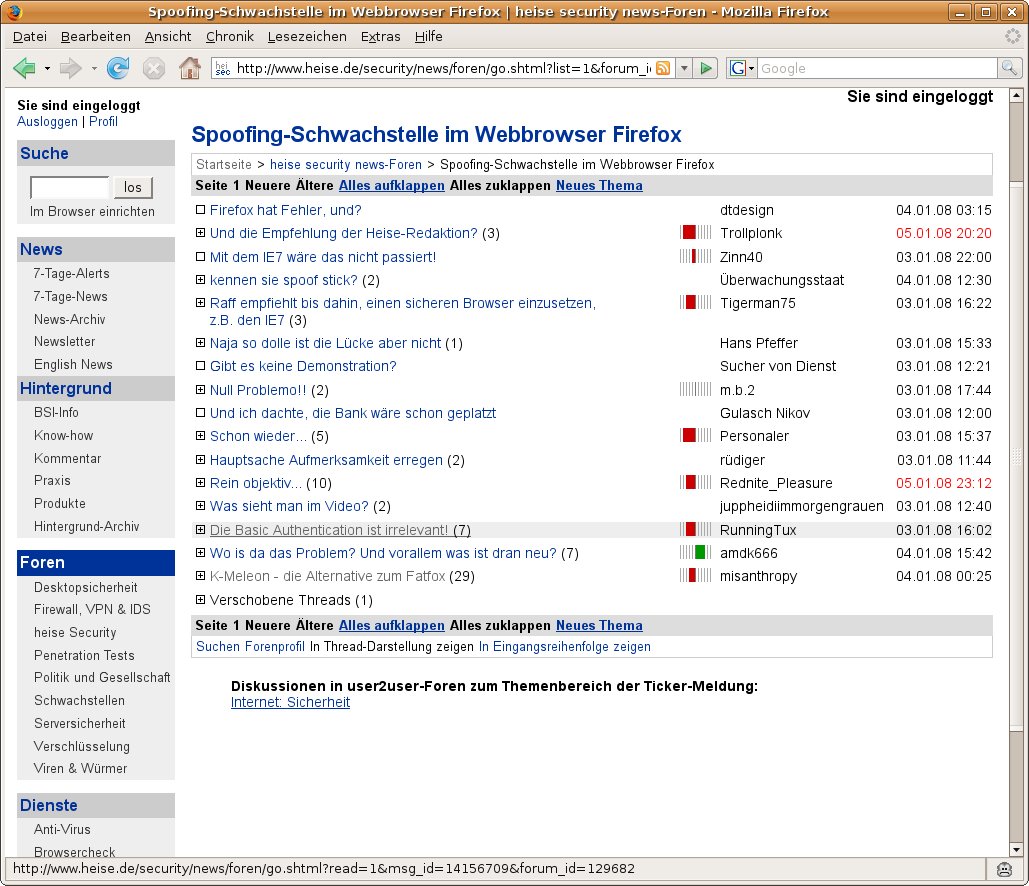1029x886 pixels.
Task: Click the rating bar for Zinn40's post
Action: pyautogui.click(x=696, y=256)
